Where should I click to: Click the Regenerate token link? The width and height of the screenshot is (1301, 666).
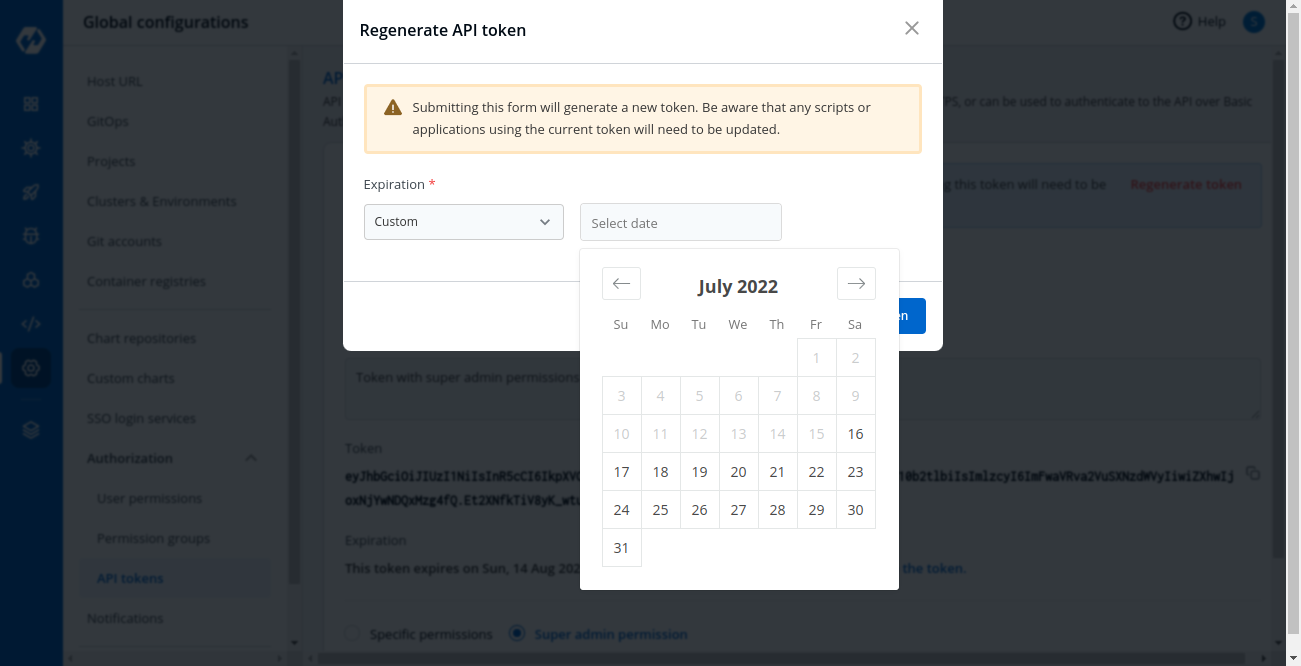point(1186,185)
